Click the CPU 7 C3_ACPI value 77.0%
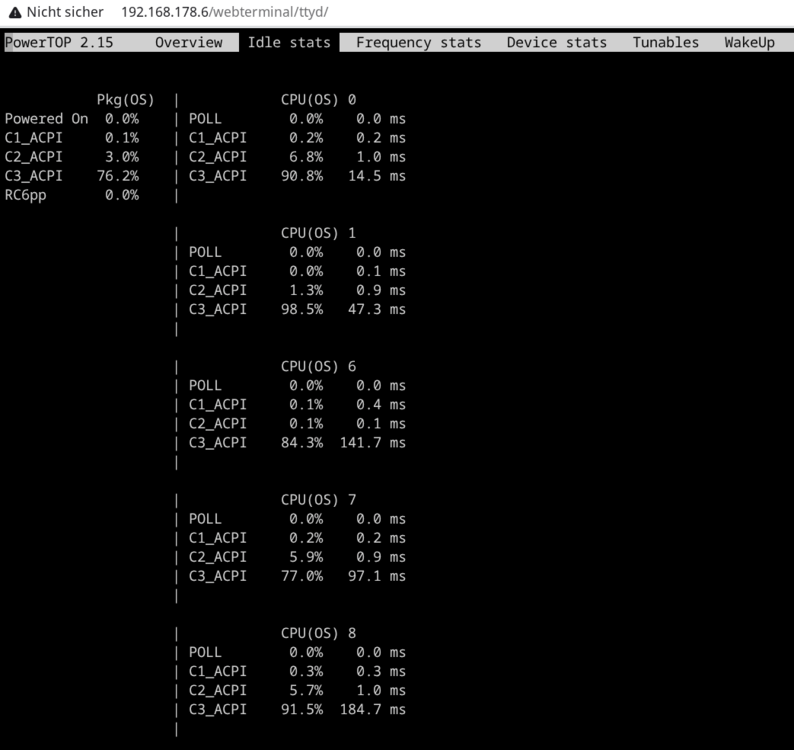Viewport: 794px width, 750px height. [302, 576]
